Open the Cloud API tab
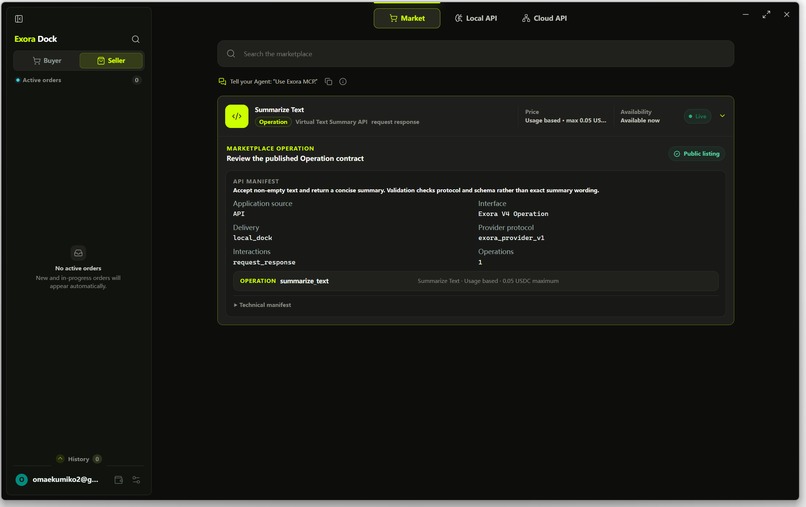Screen dimensions: 806x507 pos(544,19)
